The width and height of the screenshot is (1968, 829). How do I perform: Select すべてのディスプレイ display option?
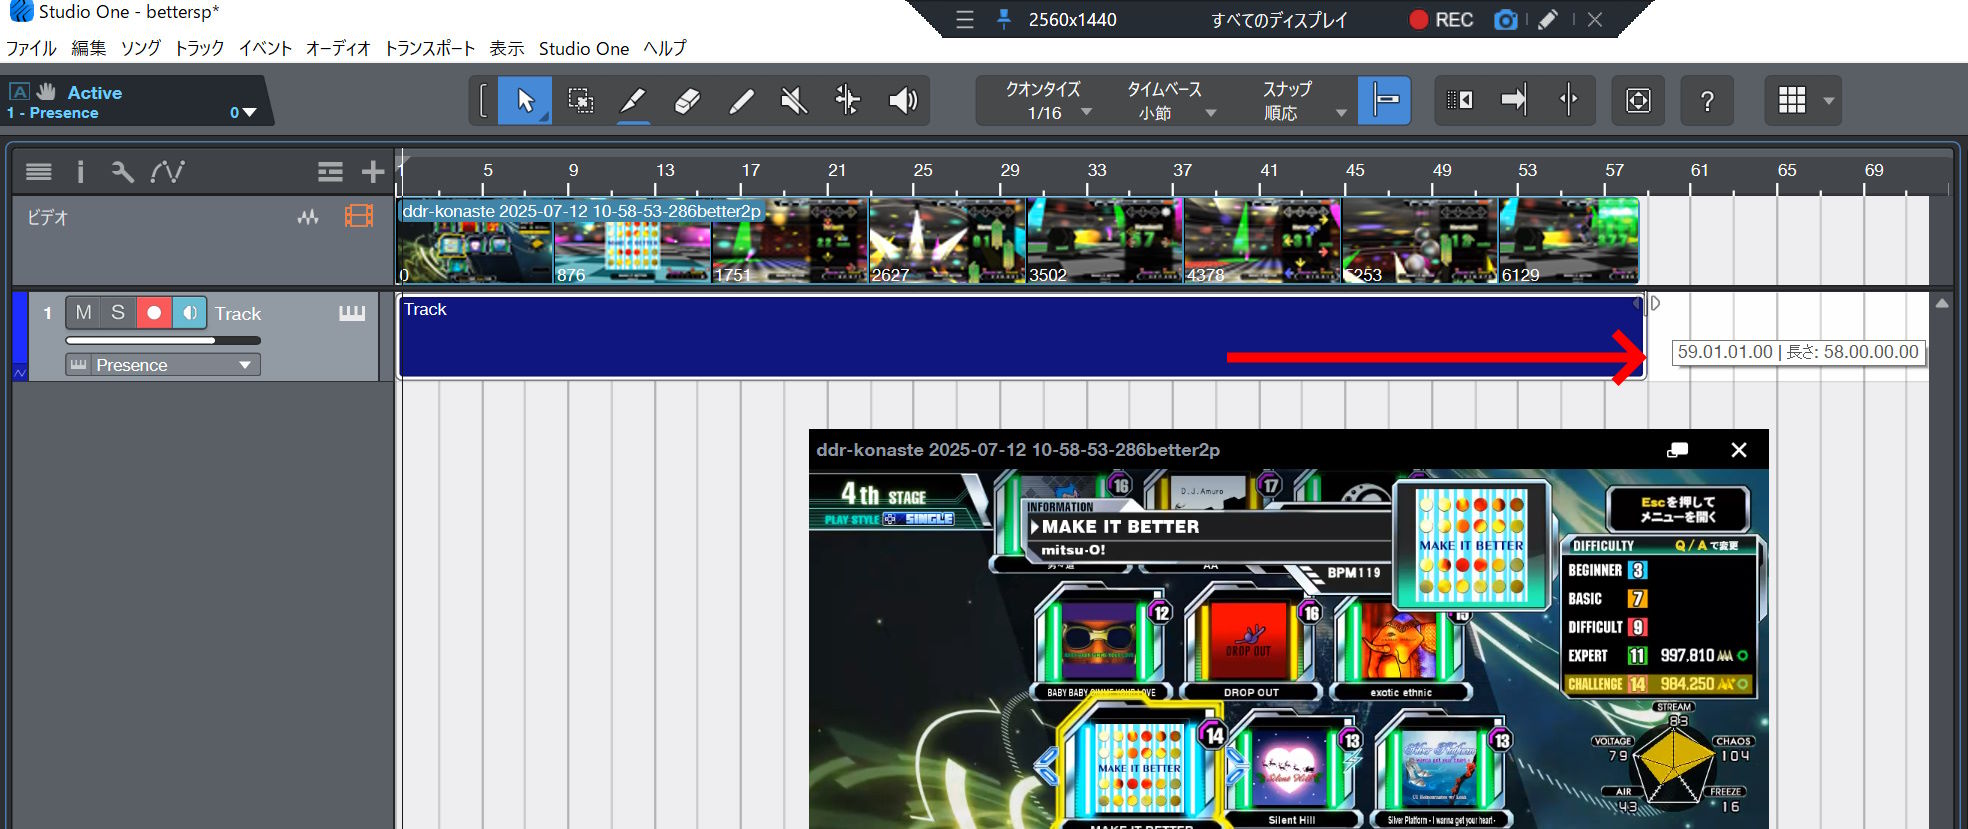1279,20
